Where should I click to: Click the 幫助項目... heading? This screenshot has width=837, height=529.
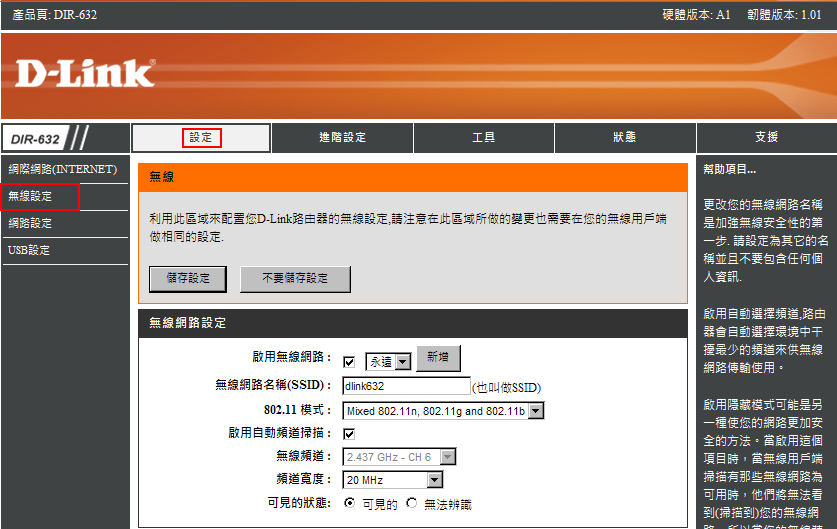point(730,170)
